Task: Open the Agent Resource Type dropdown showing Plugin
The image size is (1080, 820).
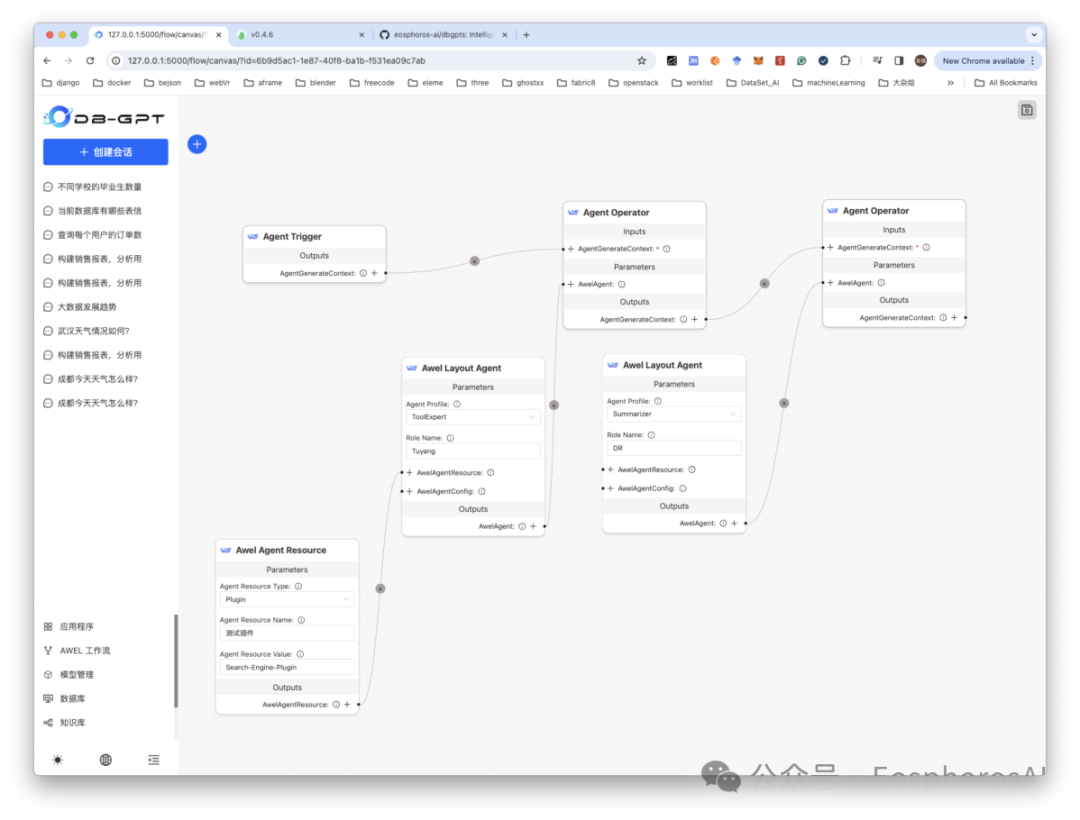Action: pos(287,599)
